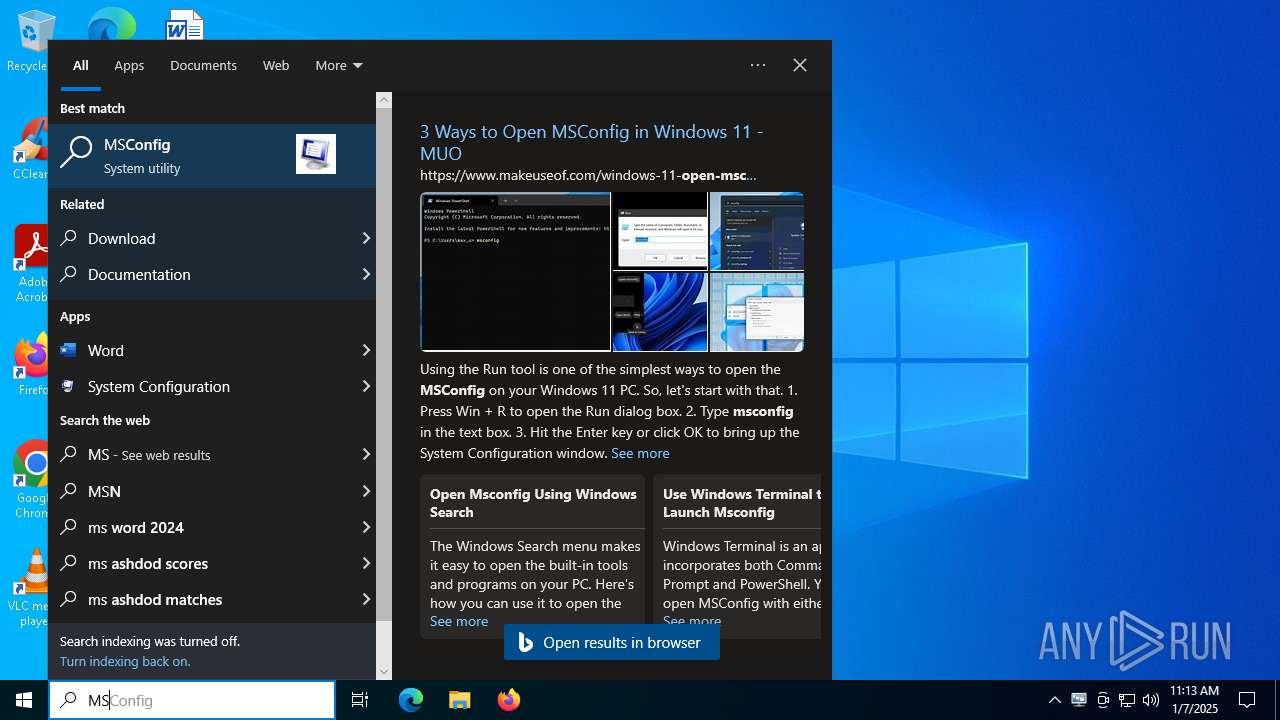Expand 'ms ashdod matches' suggestion arrow
Image resolution: width=1280 pixels, height=720 pixels.
coord(366,599)
